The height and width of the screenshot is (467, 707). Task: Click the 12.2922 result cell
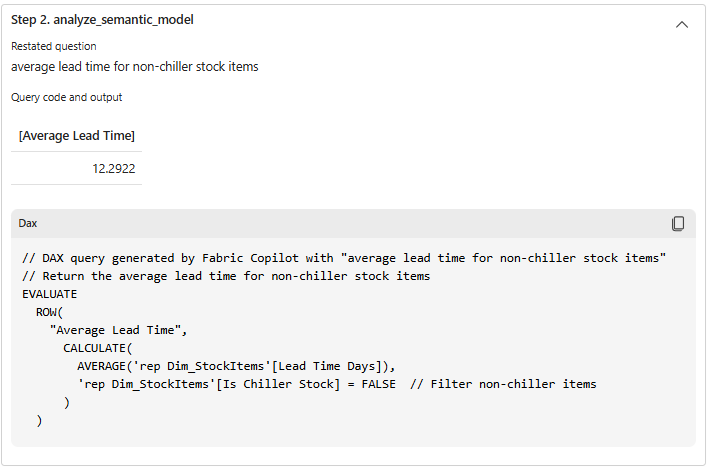pyautogui.click(x=113, y=169)
